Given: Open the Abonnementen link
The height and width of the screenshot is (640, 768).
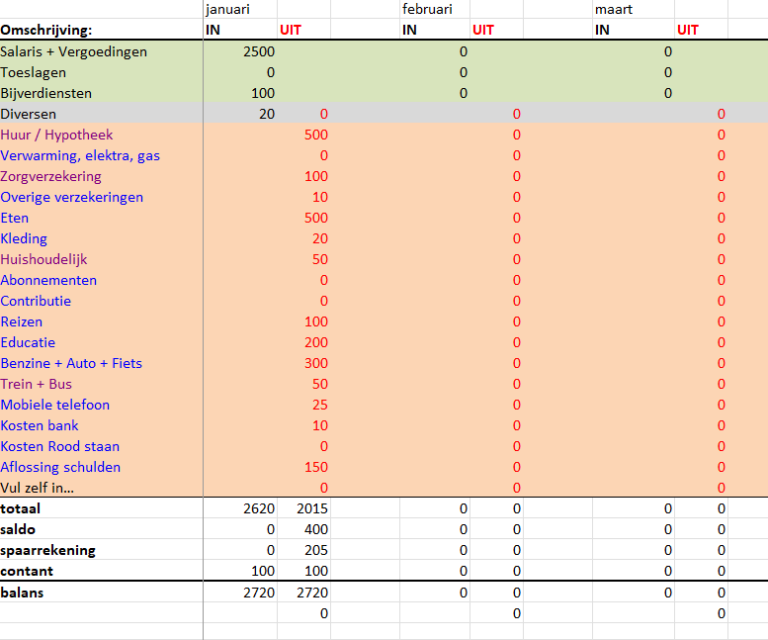Looking at the screenshot, I should point(48,280).
